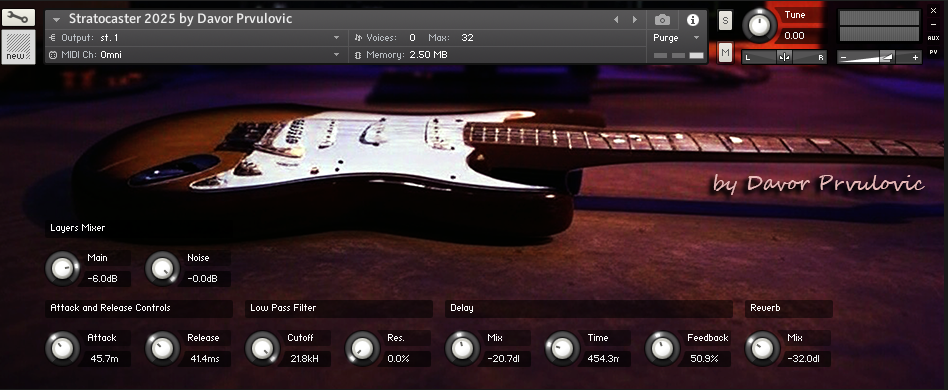
Task: Click the volume plus button
Action: 915,57
